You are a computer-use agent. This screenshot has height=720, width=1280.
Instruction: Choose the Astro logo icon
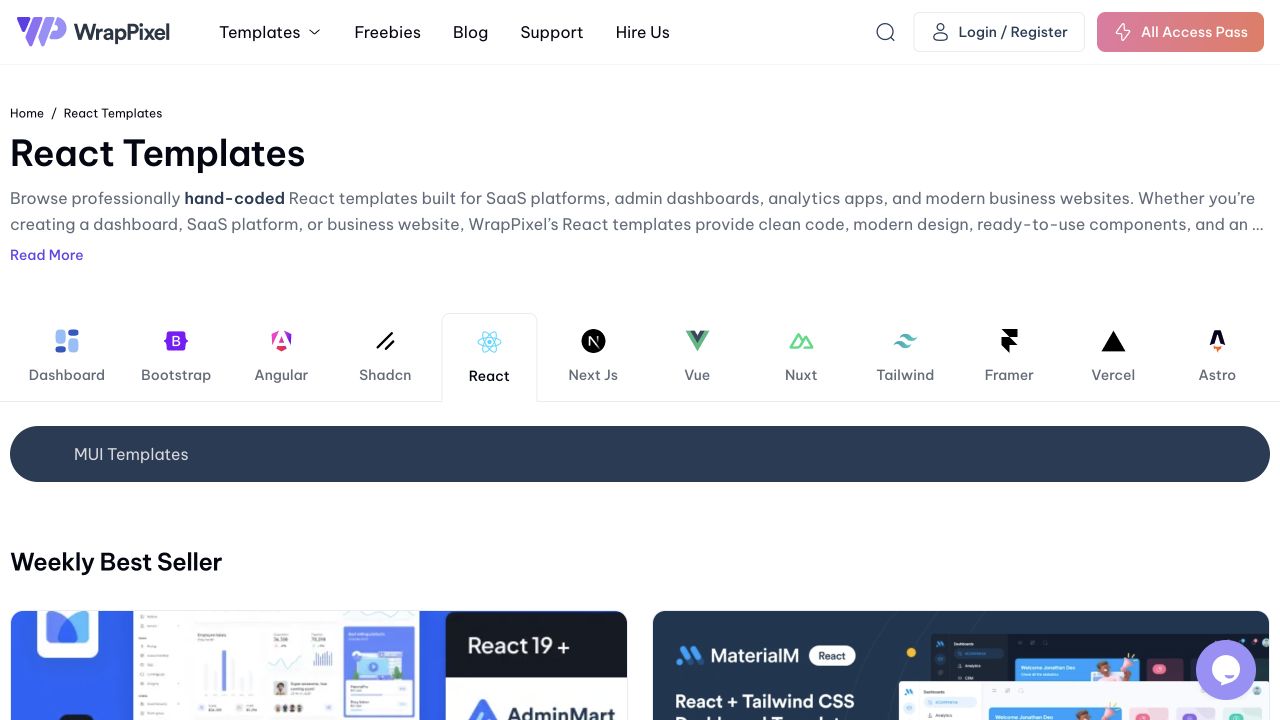pos(1217,341)
